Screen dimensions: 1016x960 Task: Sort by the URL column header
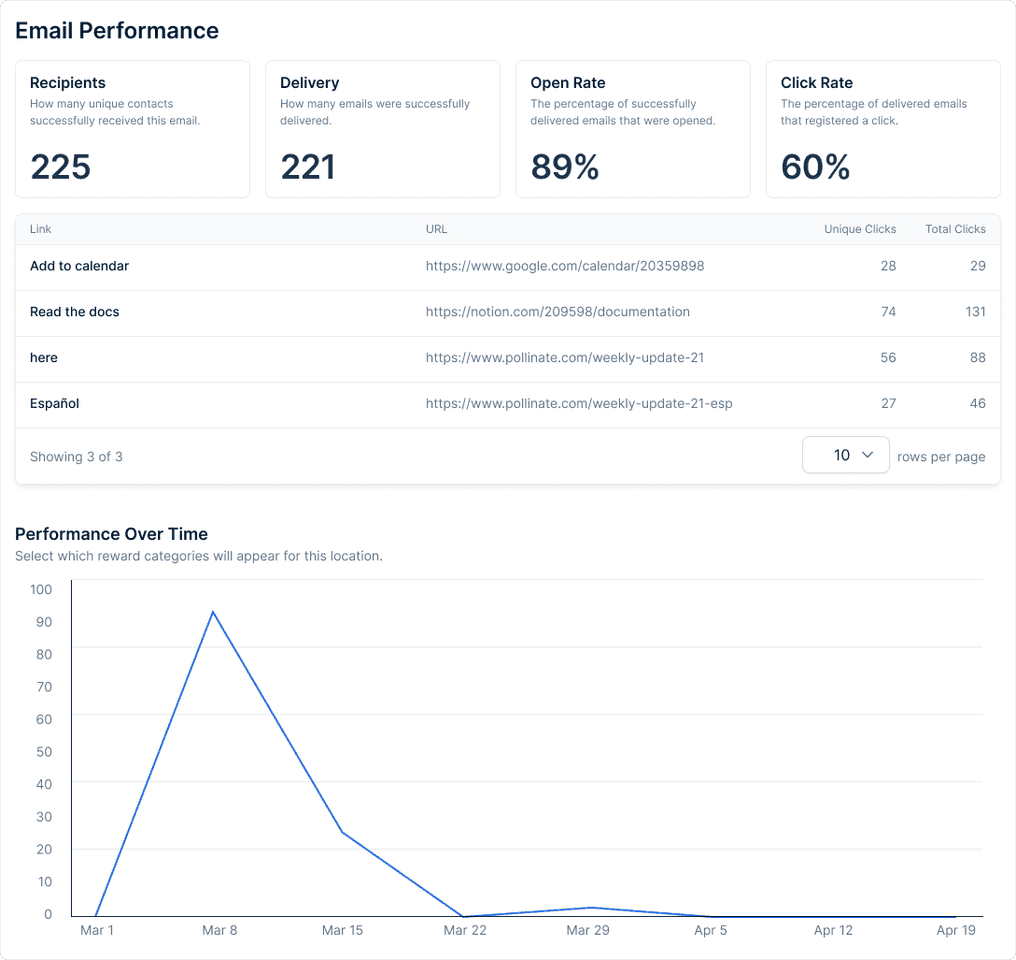[436, 229]
